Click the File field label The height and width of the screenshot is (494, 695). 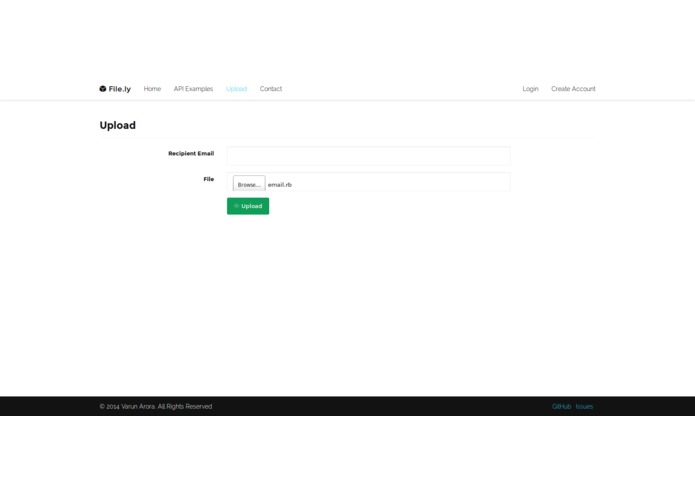209,179
